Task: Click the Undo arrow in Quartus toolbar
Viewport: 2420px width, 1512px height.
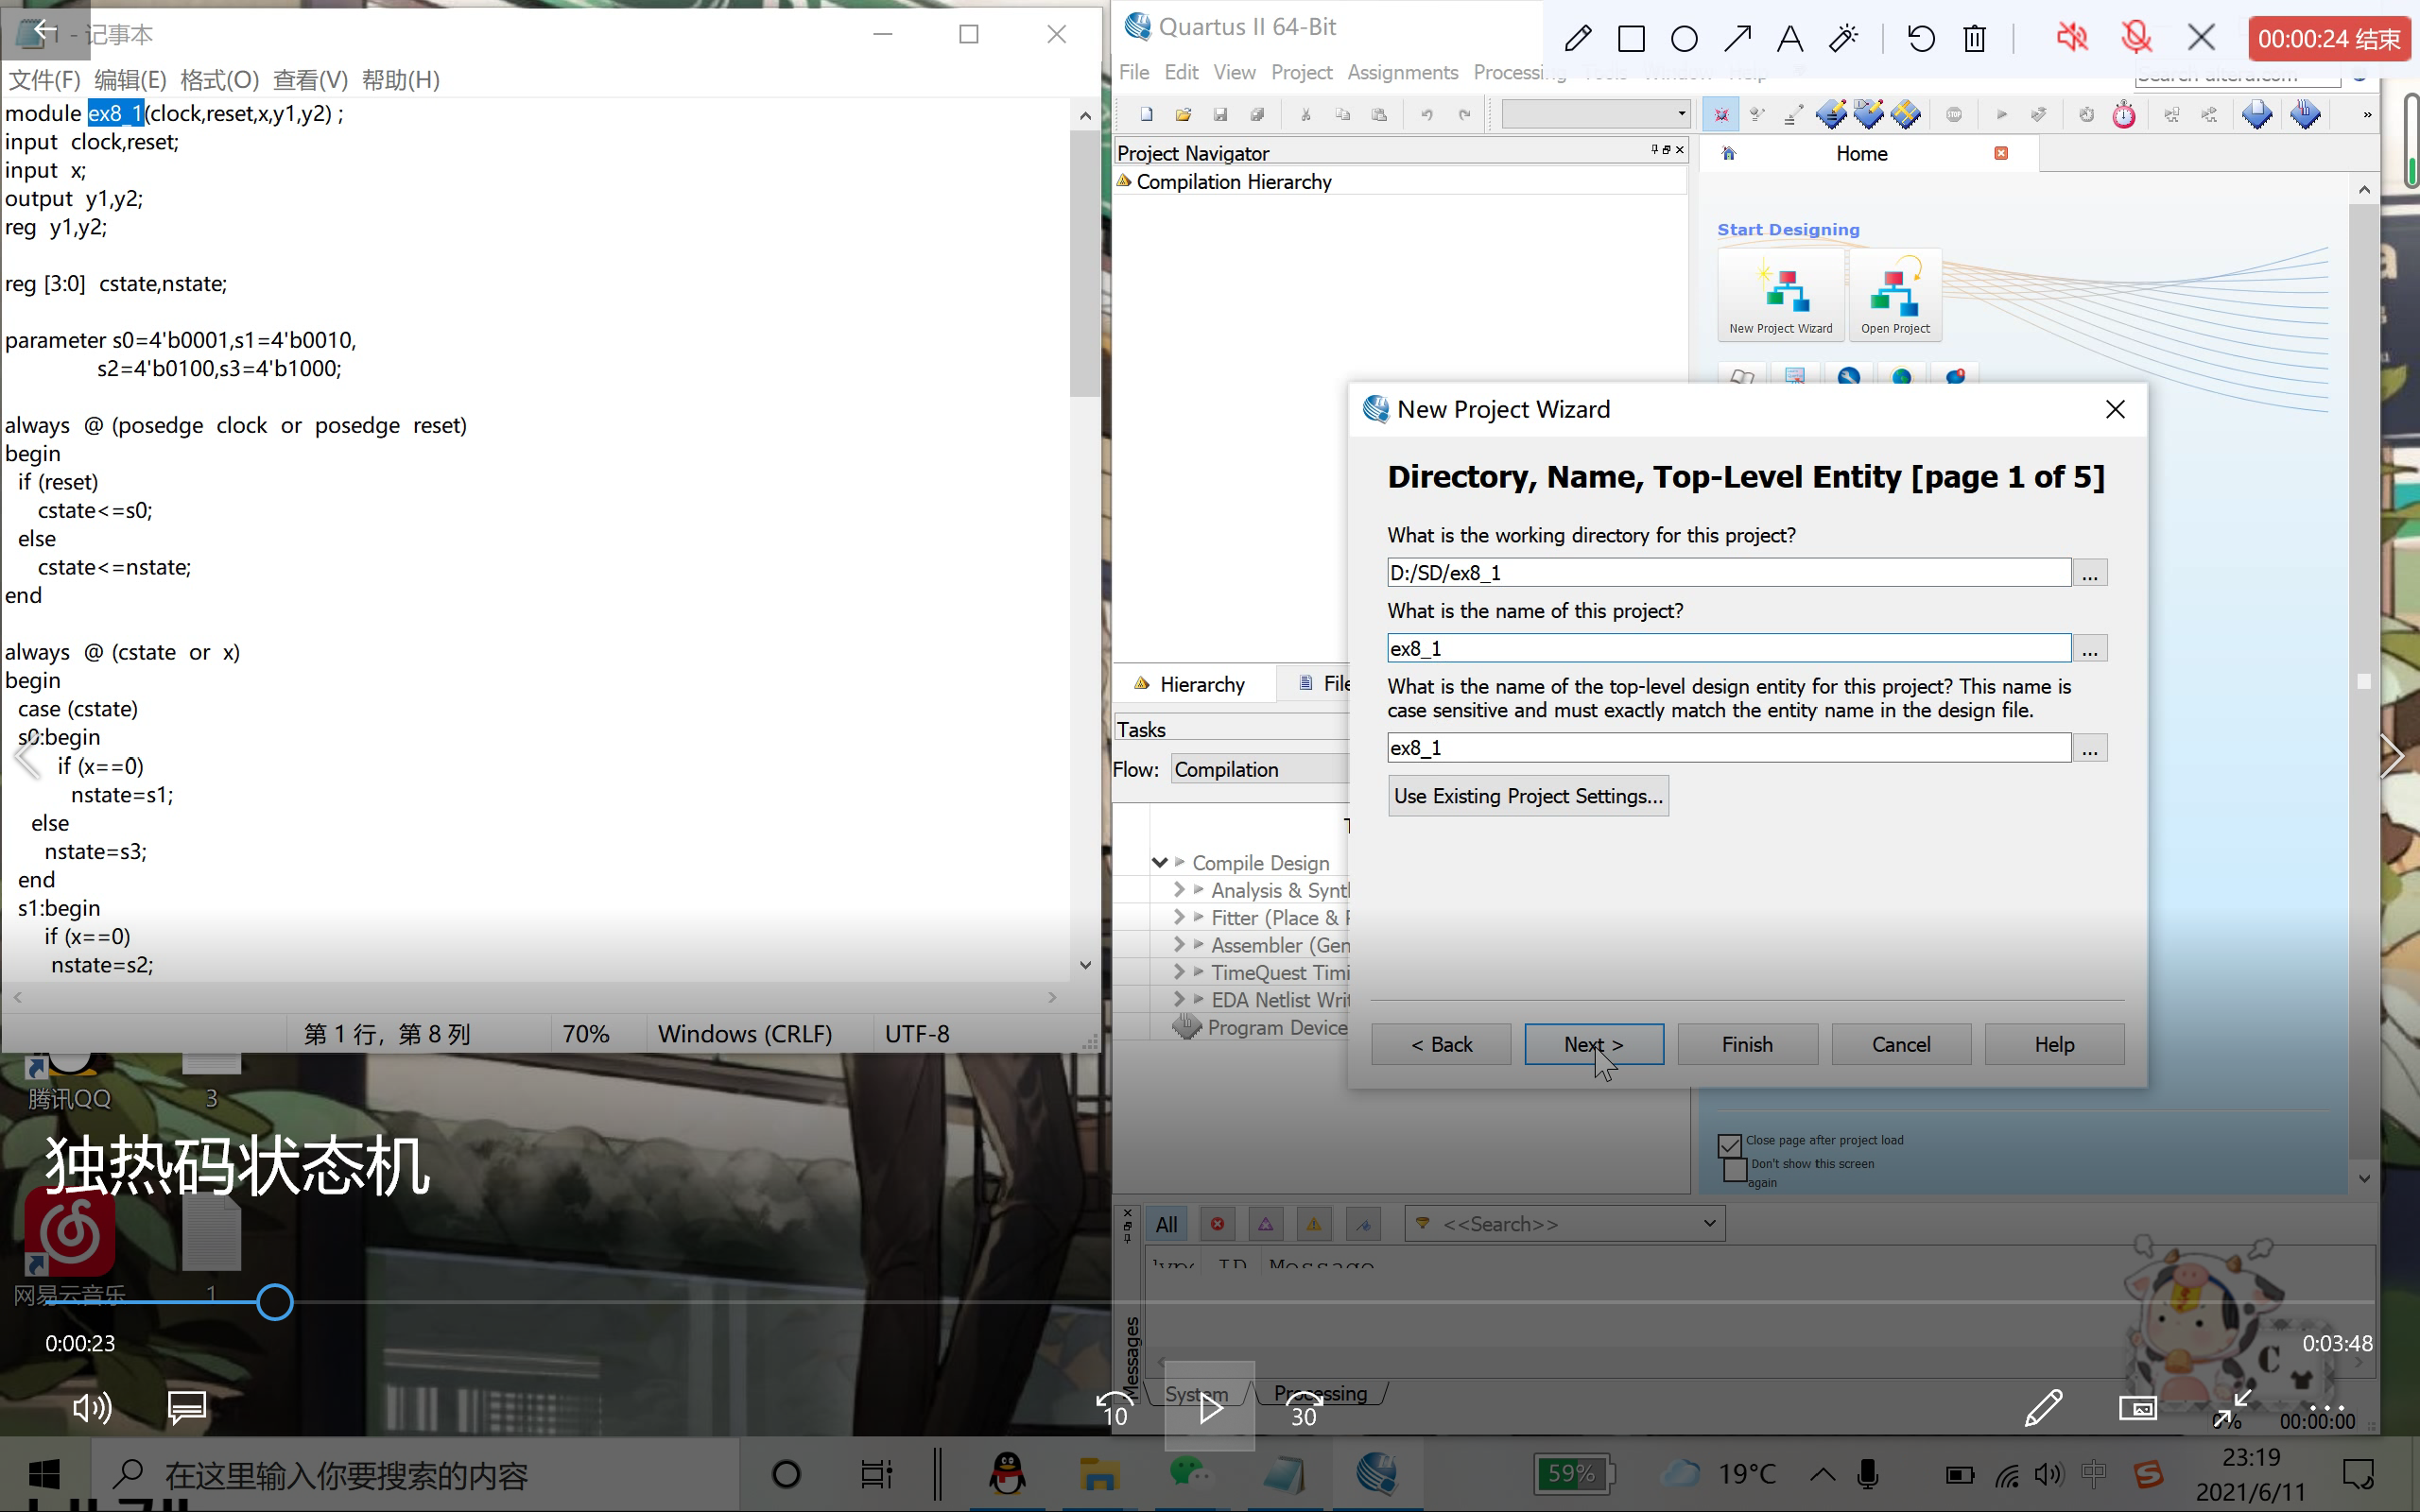Action: click(x=1427, y=115)
